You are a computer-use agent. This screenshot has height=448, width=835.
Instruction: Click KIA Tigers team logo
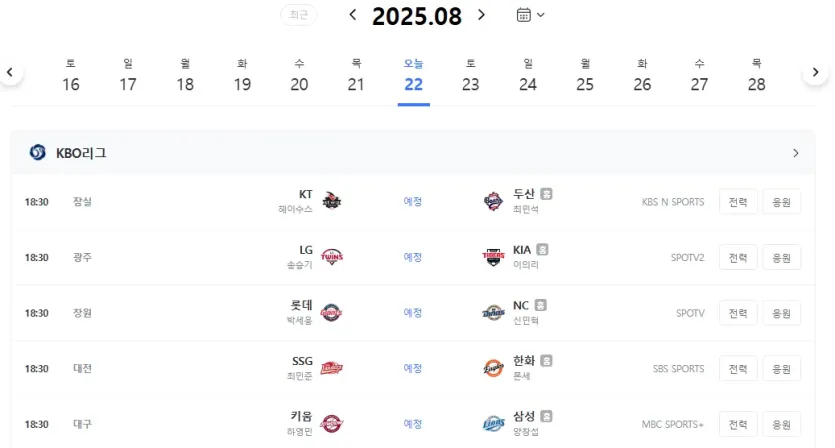[x=493, y=257]
